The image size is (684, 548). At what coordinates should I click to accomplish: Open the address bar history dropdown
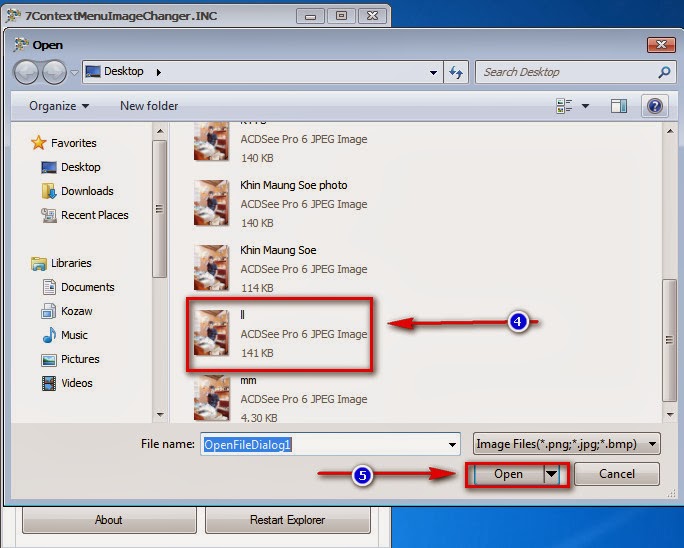[433, 72]
